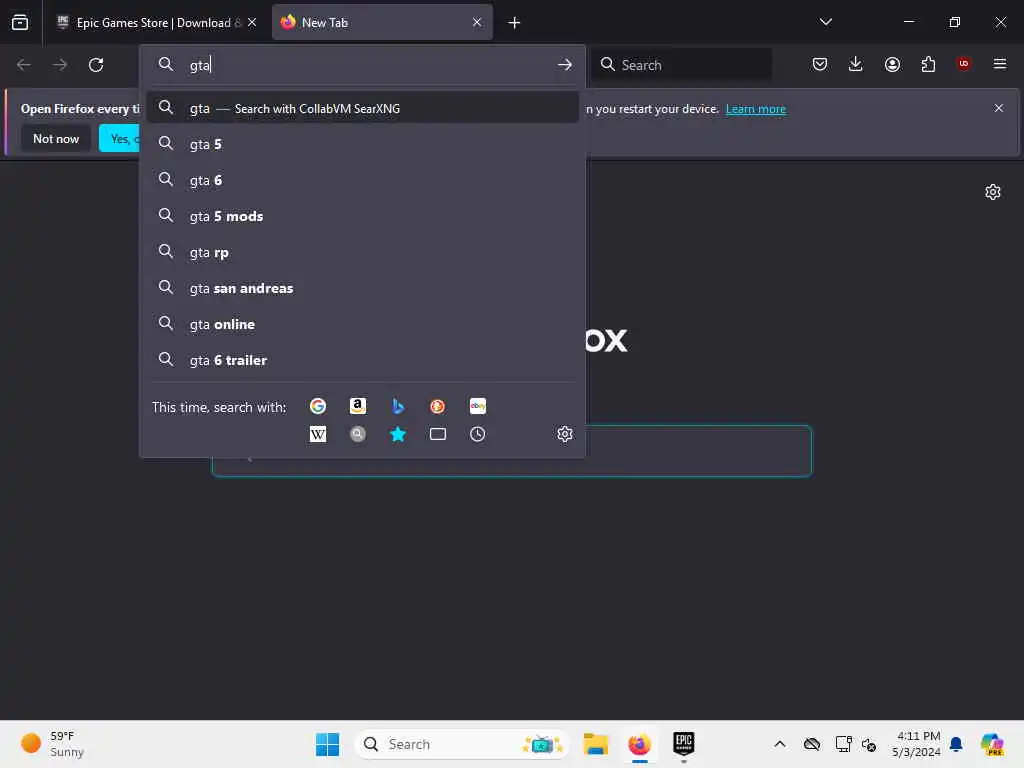Open search settings gear in dropdown
The height and width of the screenshot is (768, 1024).
point(565,434)
